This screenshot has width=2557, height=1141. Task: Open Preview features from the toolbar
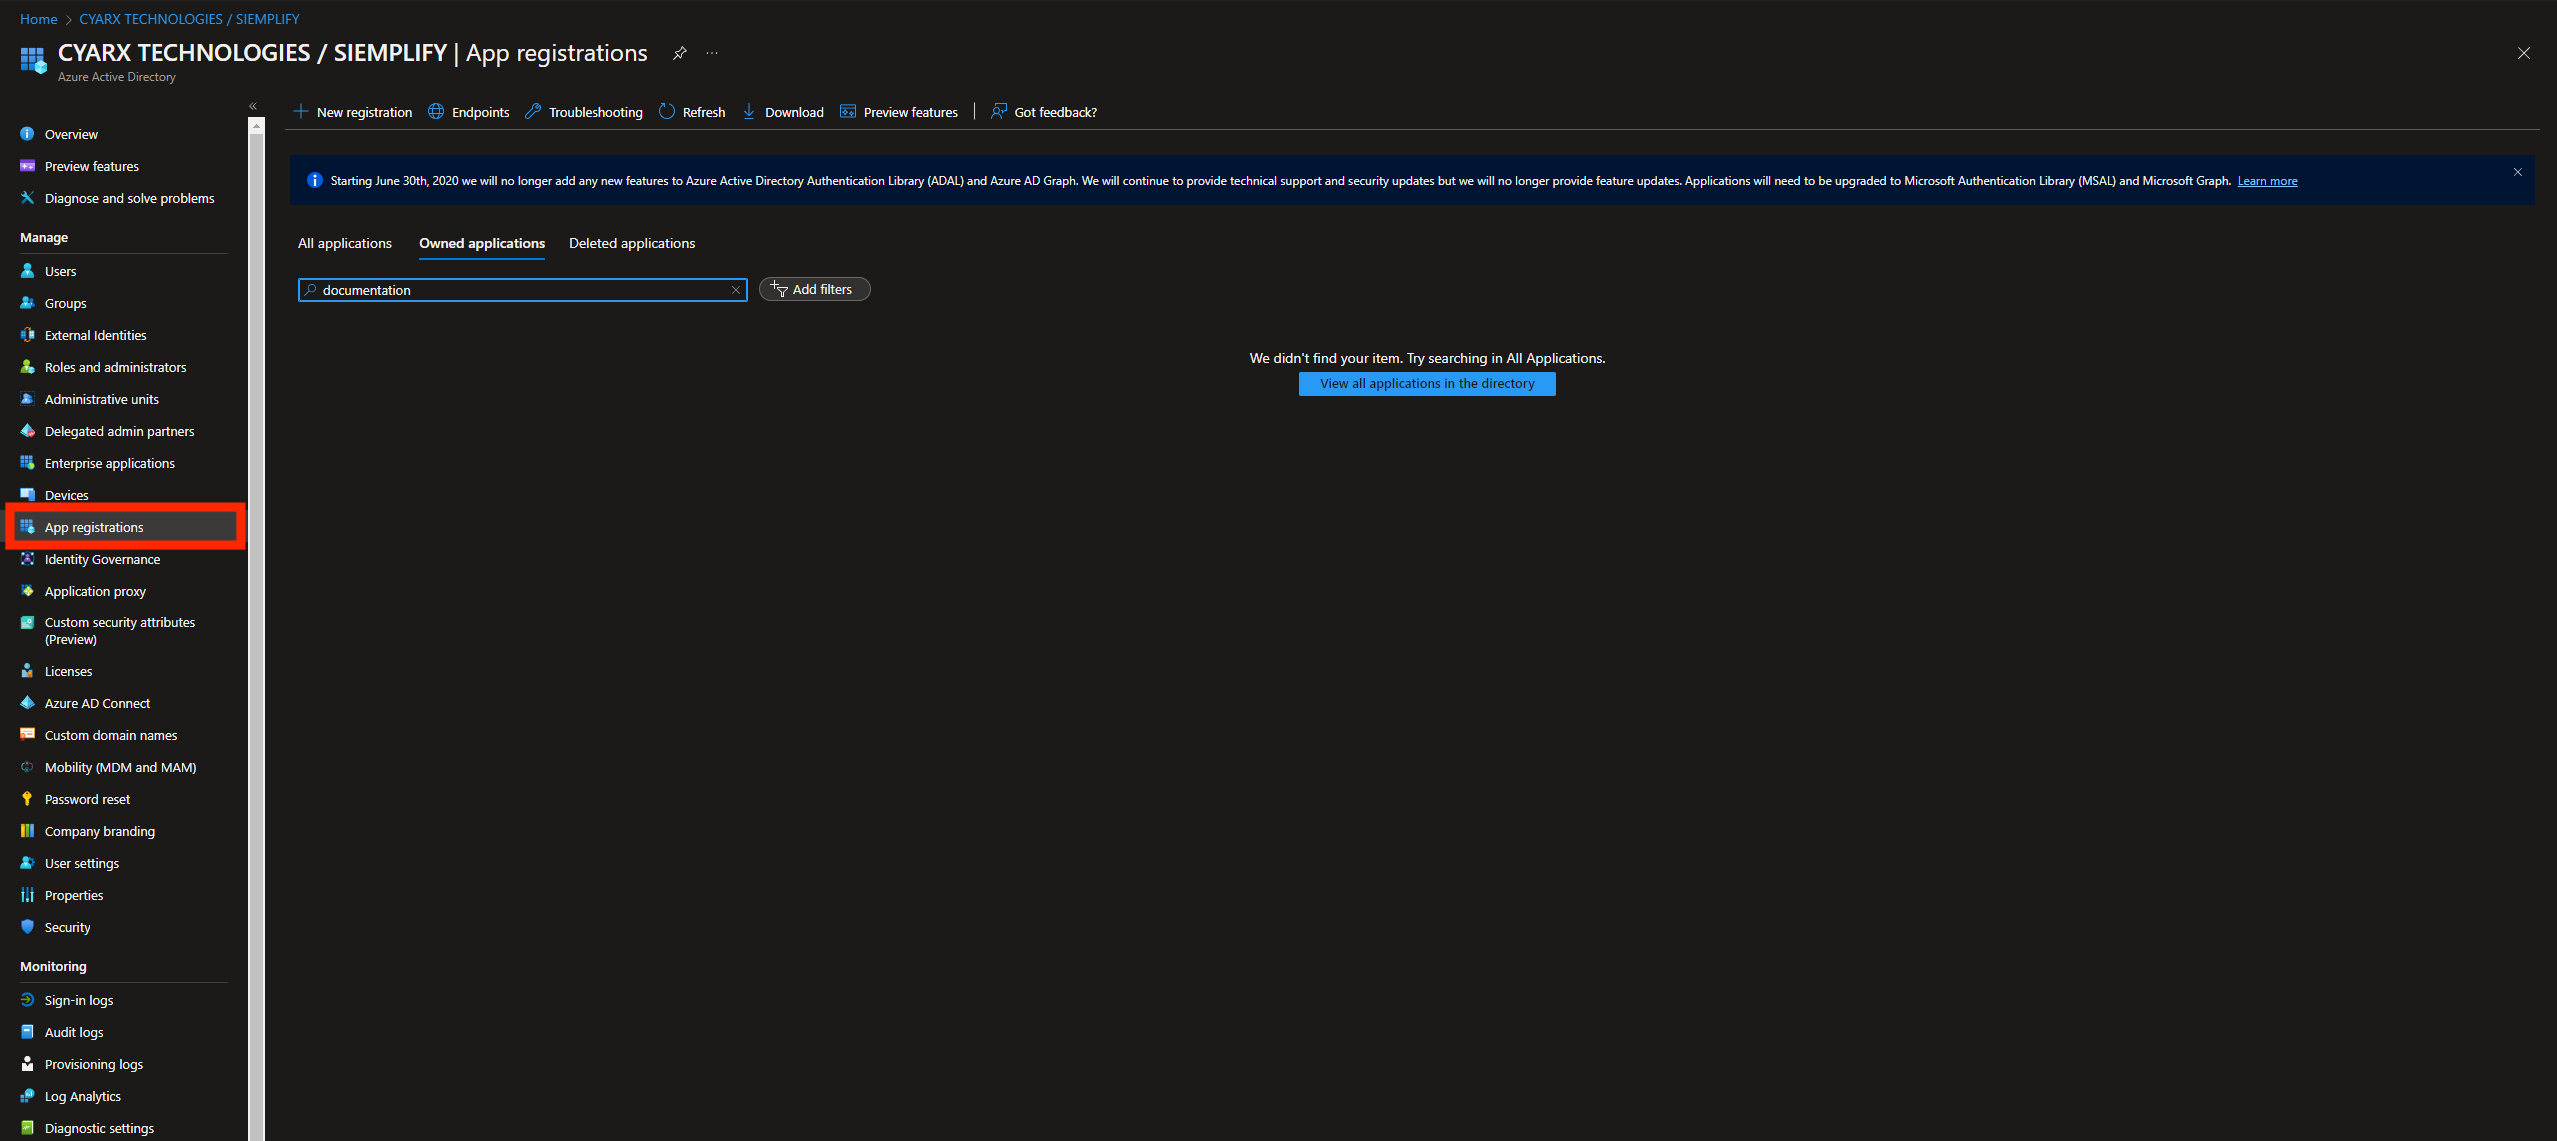click(898, 111)
